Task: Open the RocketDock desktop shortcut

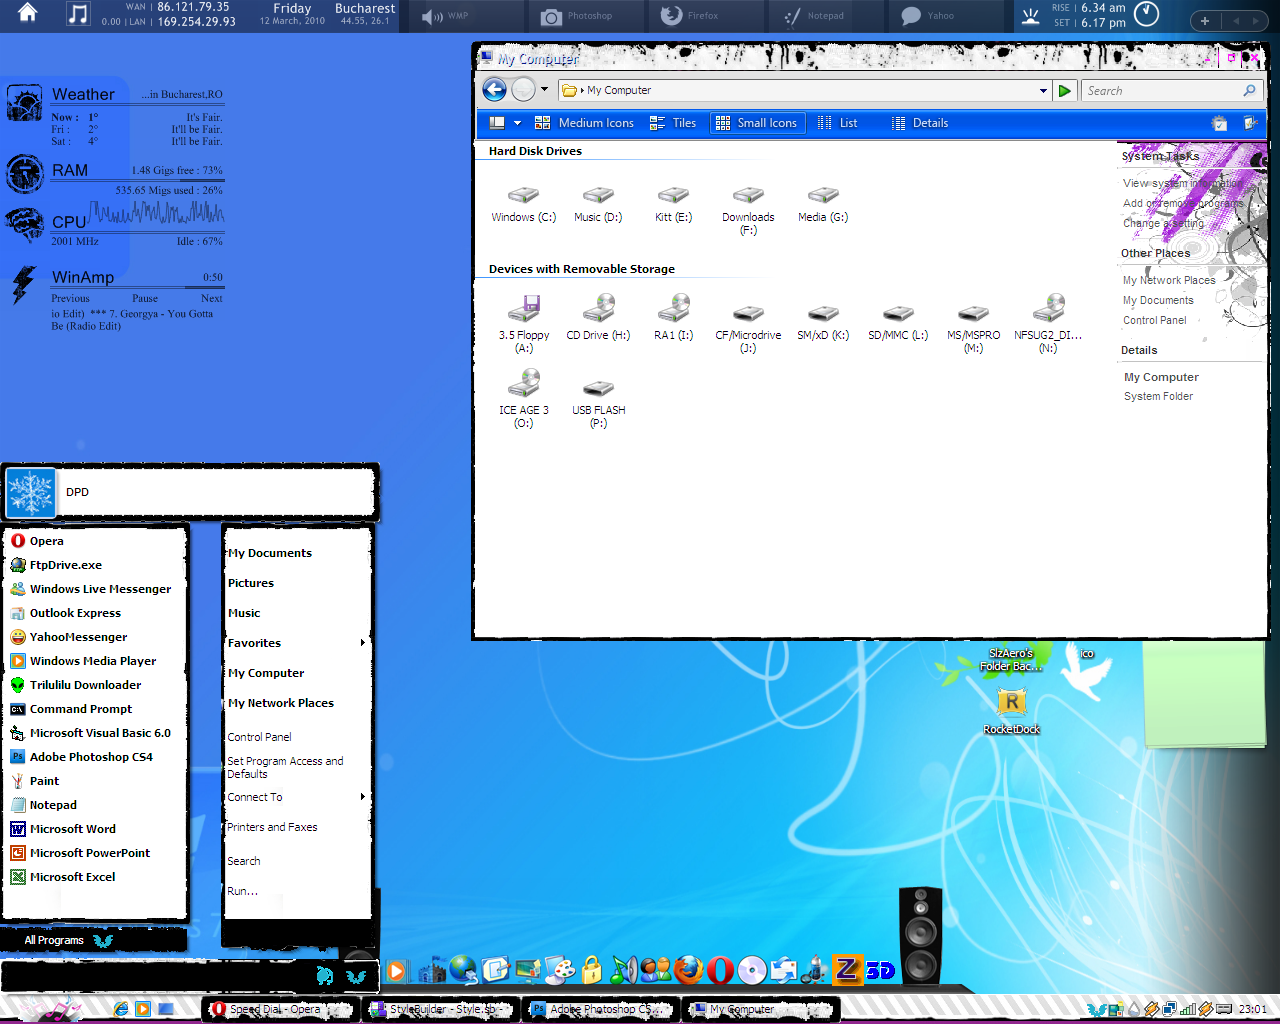Action: coord(1012,711)
